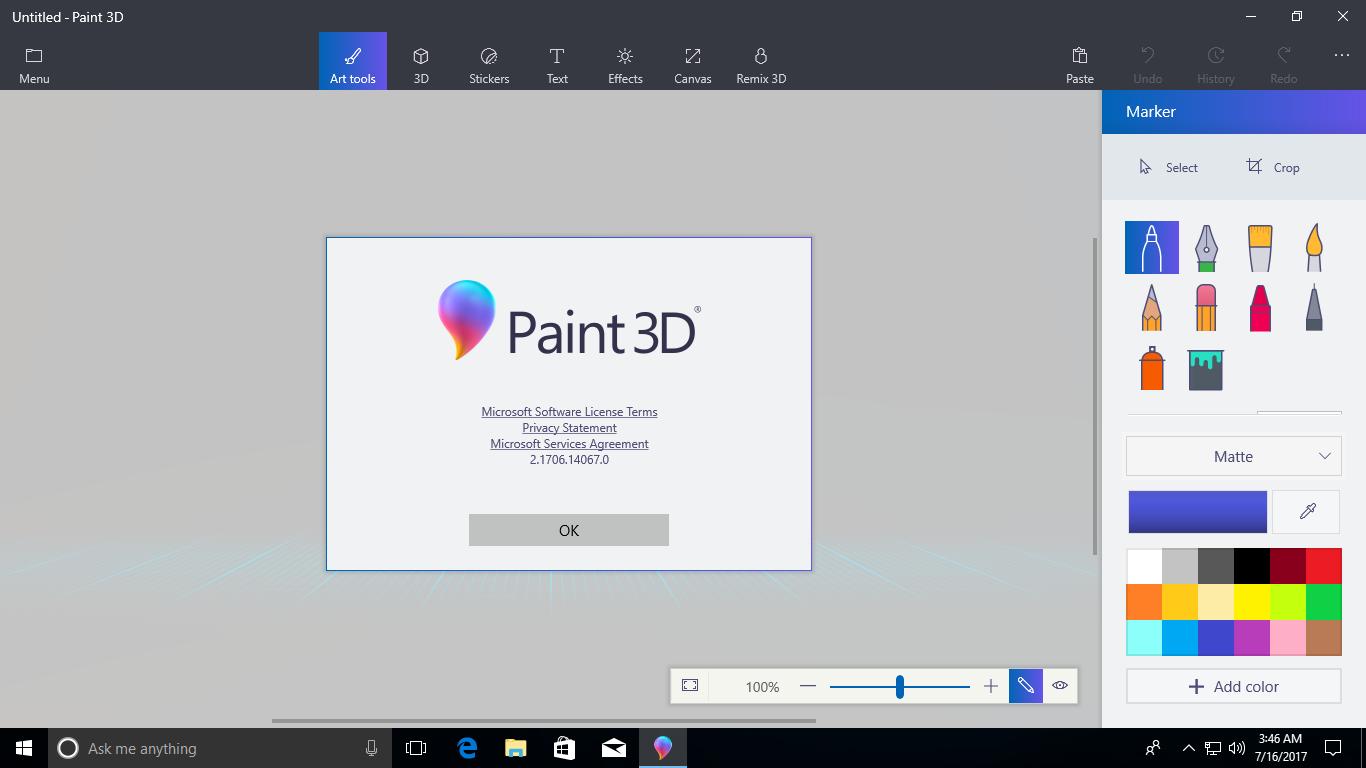Expand the Matte material dropdown
Viewport: 1366px width, 768px height.
point(1233,456)
